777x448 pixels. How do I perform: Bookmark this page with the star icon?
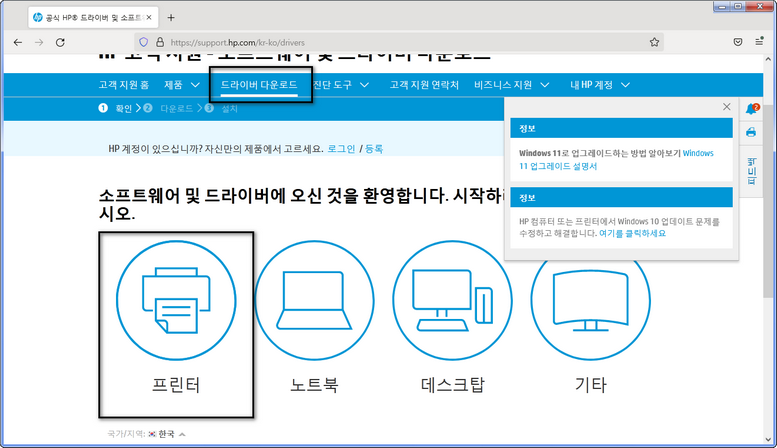point(654,42)
